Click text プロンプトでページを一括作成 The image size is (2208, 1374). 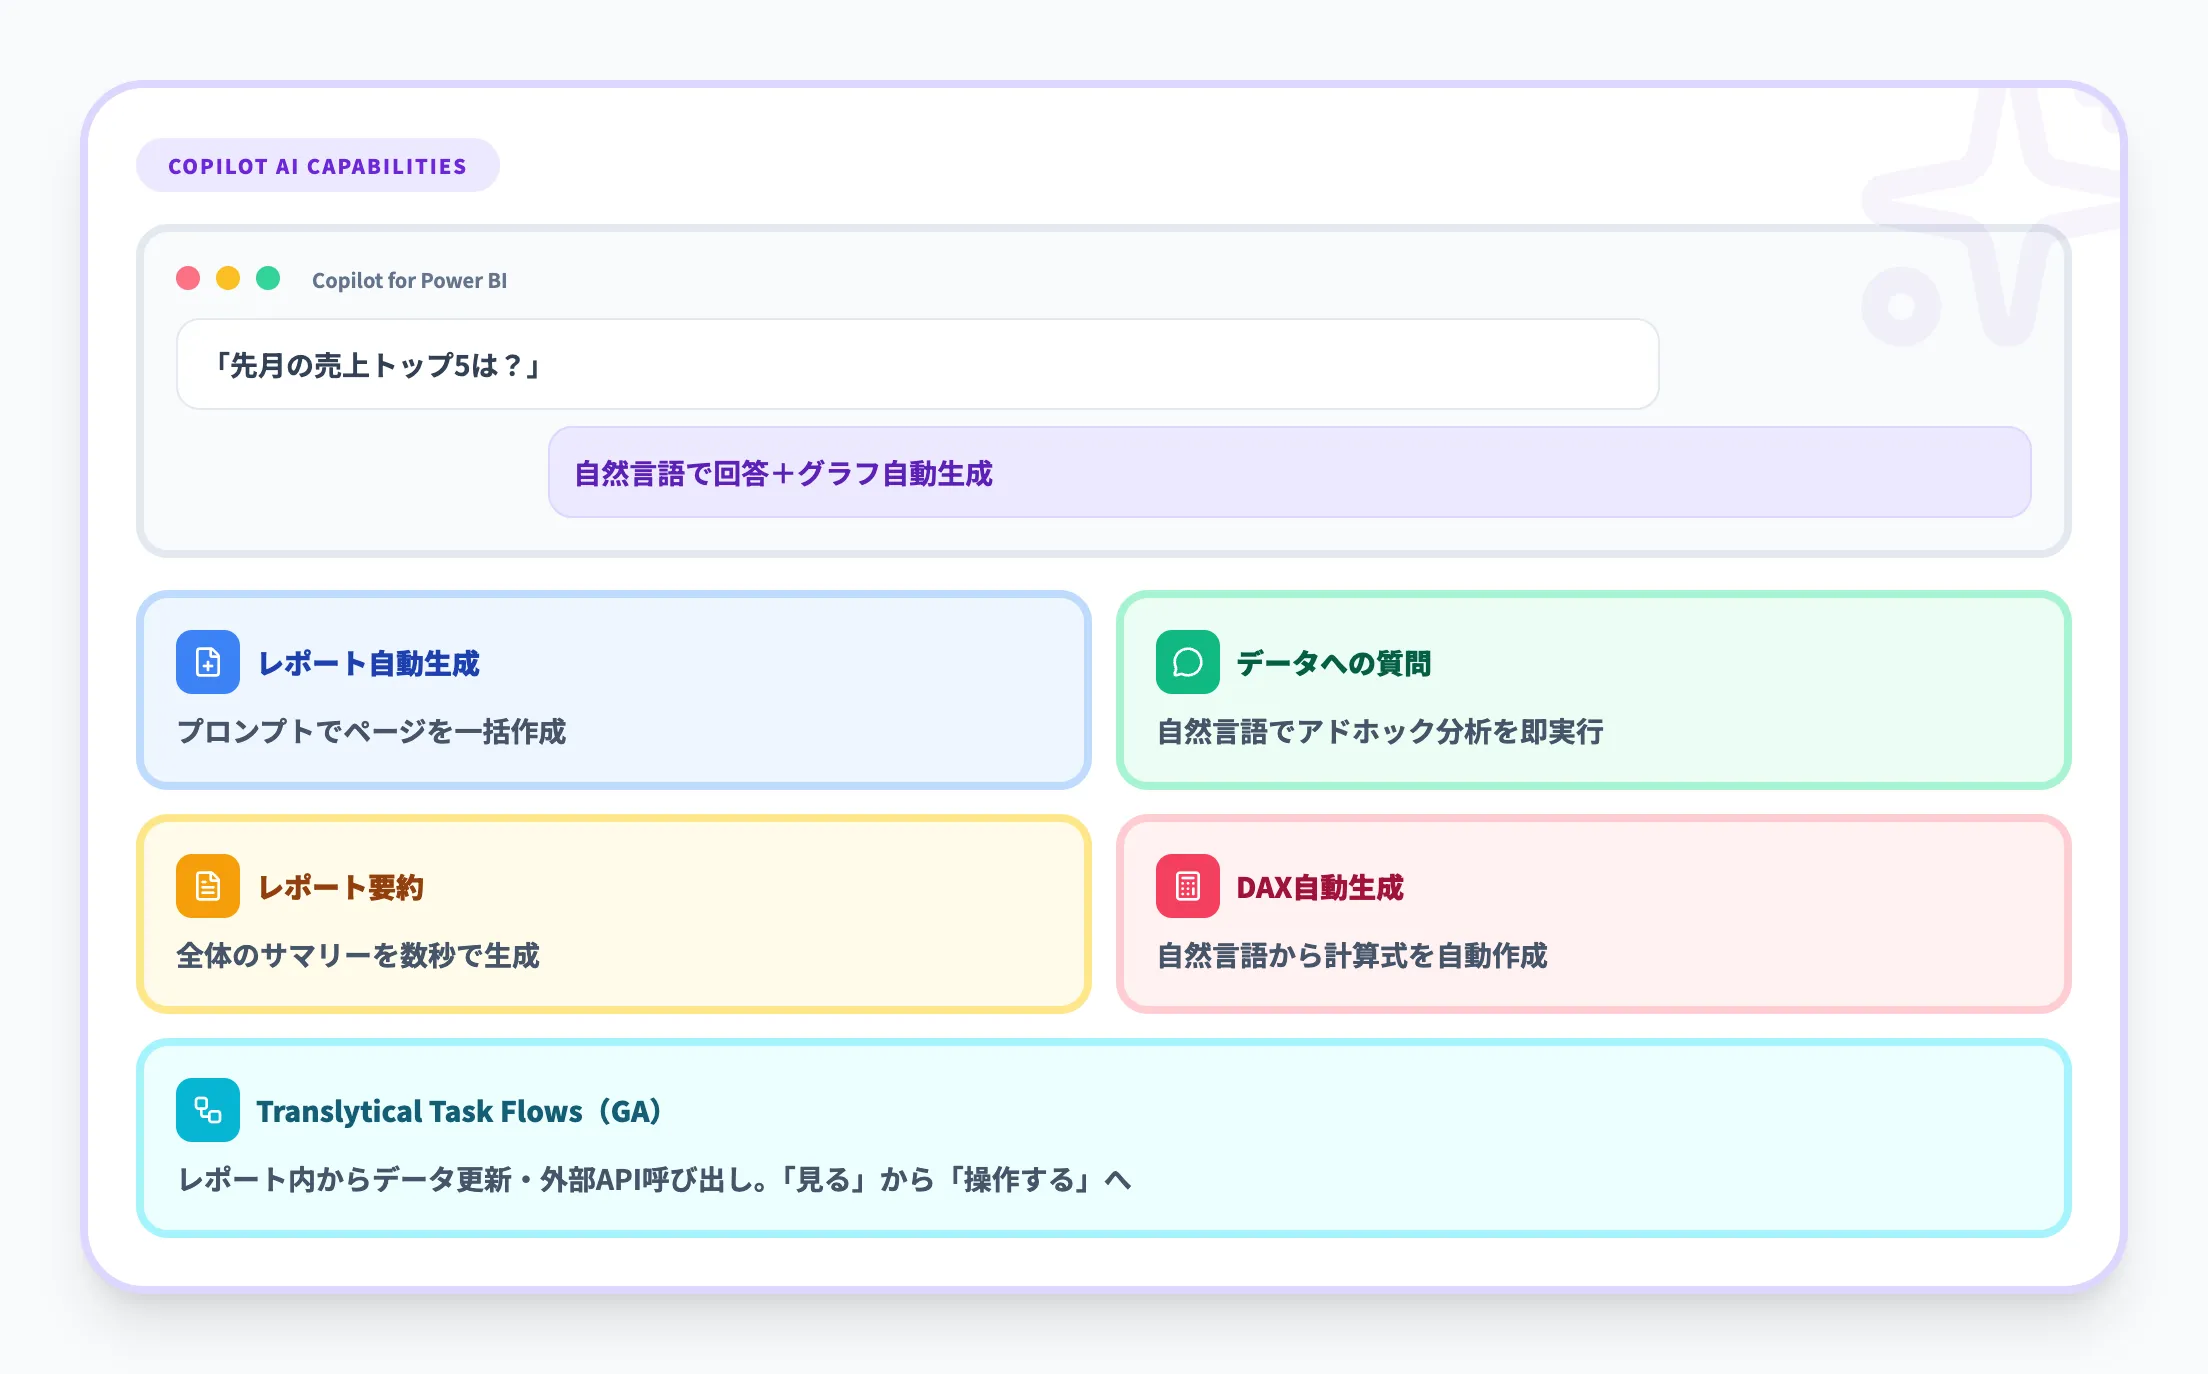(371, 731)
